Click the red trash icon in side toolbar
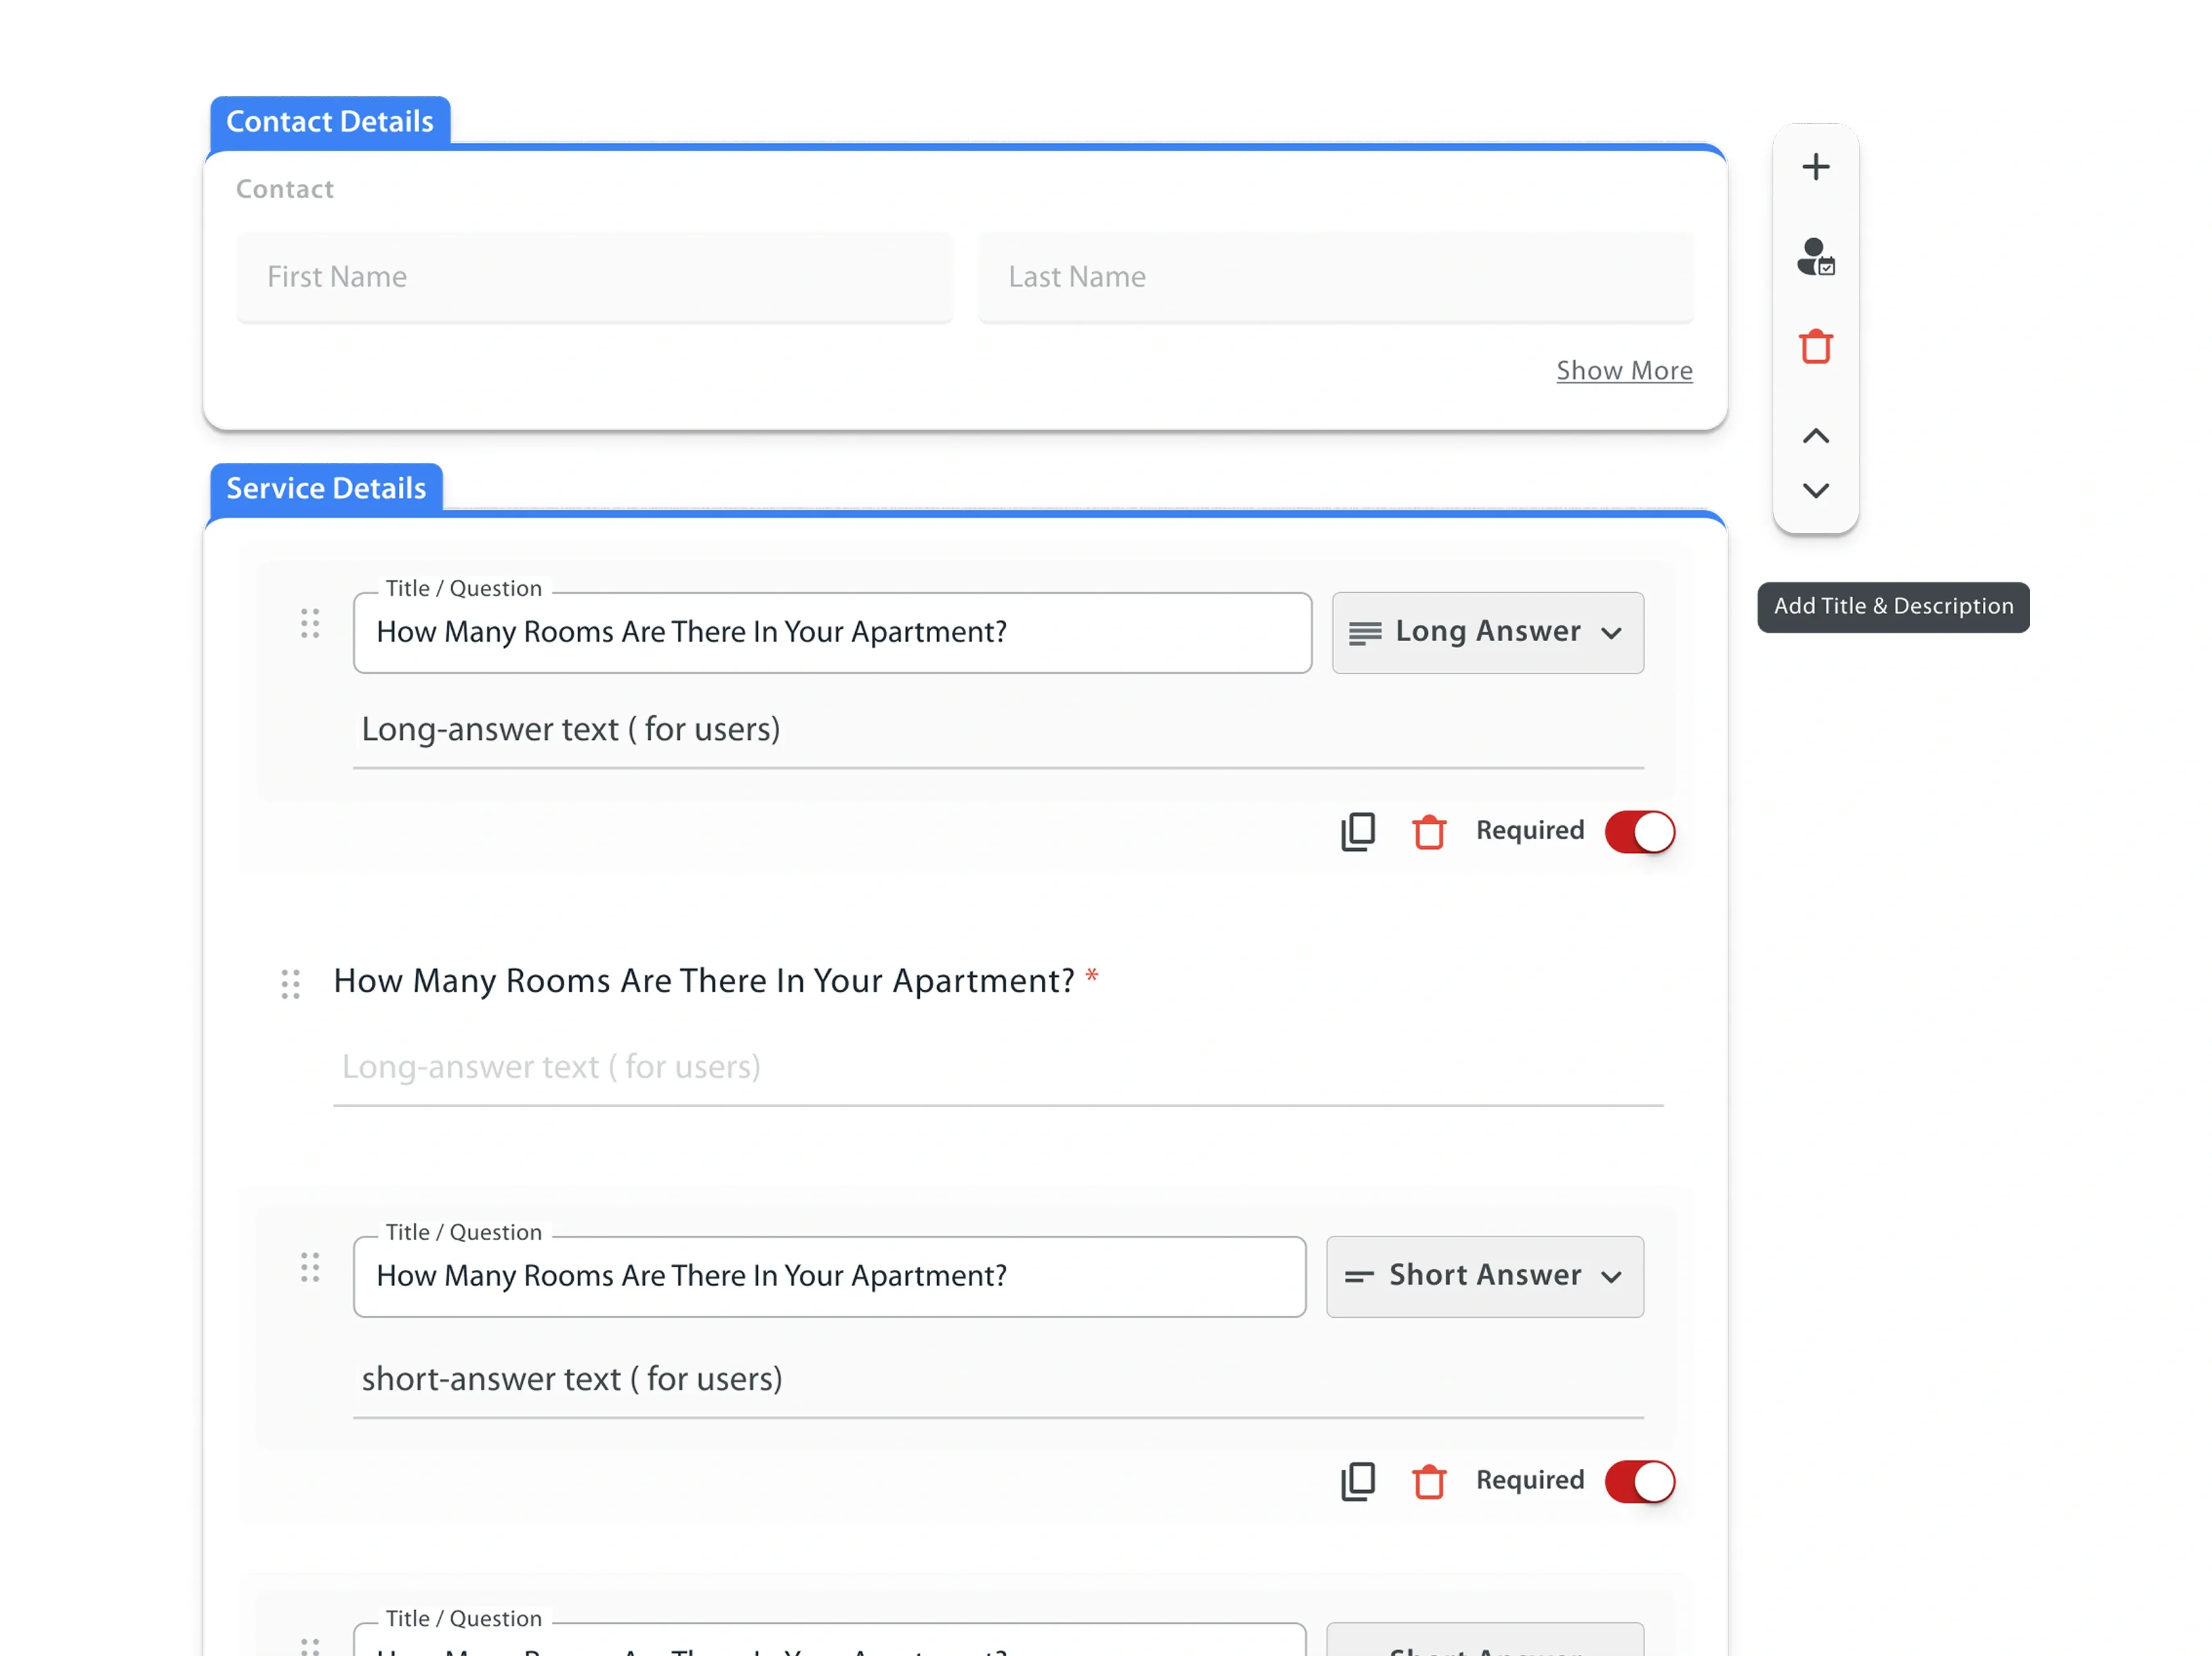This screenshot has width=2212, height=1656. 1815,347
